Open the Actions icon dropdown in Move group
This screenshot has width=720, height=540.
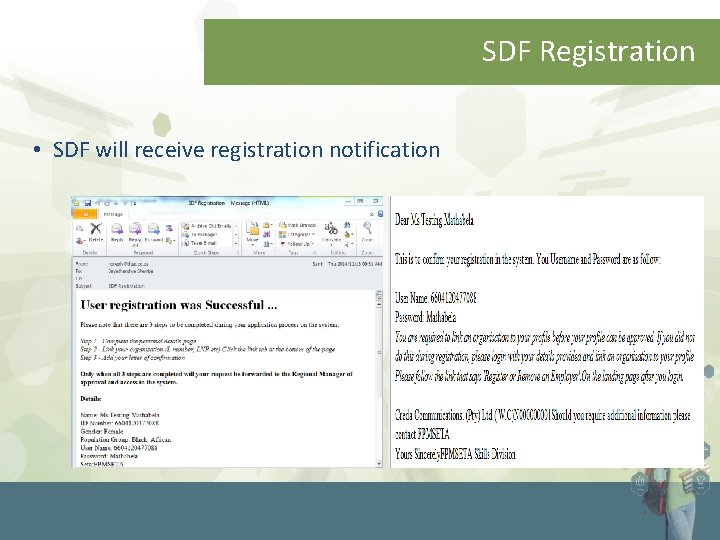pyautogui.click(x=268, y=244)
